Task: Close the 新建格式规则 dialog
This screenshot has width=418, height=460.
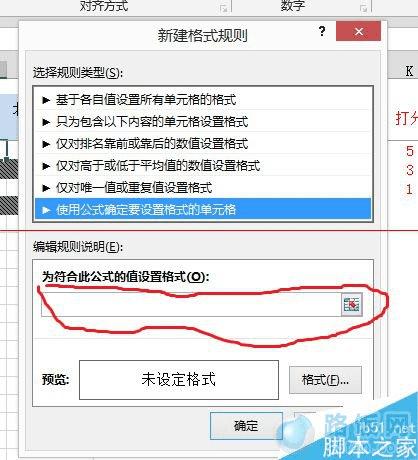Action: tap(358, 31)
